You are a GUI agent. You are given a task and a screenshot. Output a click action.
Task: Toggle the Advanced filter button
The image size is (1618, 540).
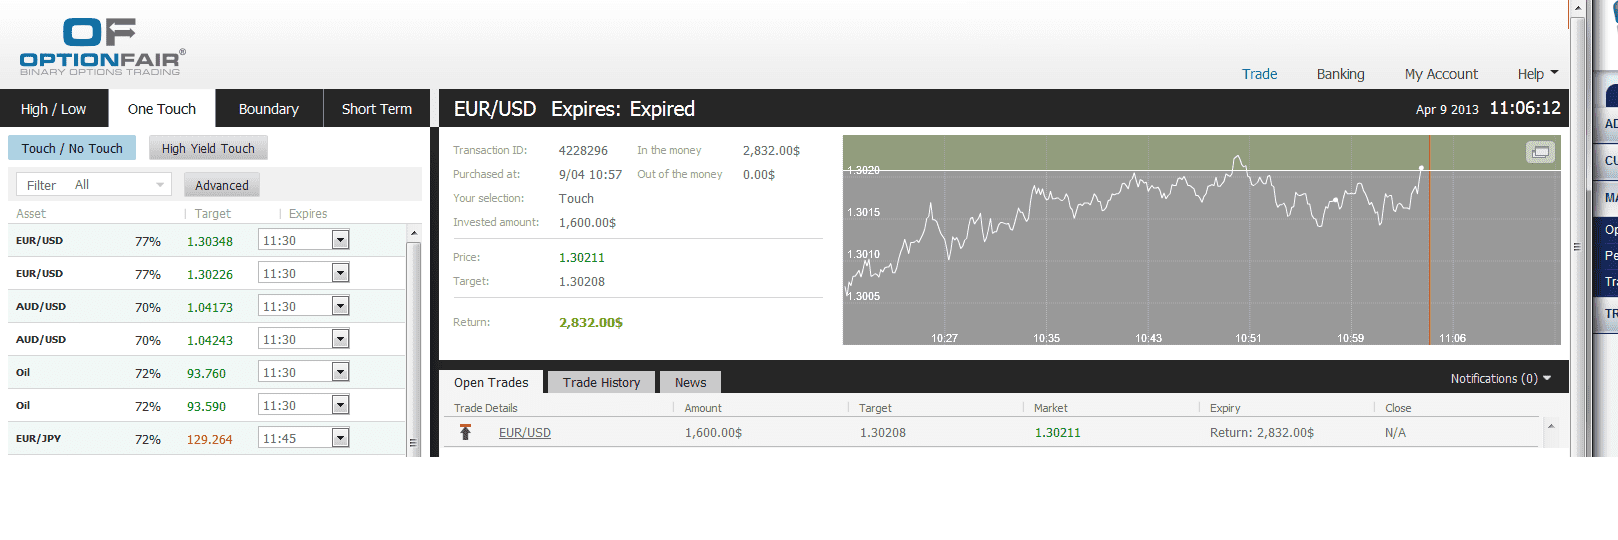[x=222, y=185]
